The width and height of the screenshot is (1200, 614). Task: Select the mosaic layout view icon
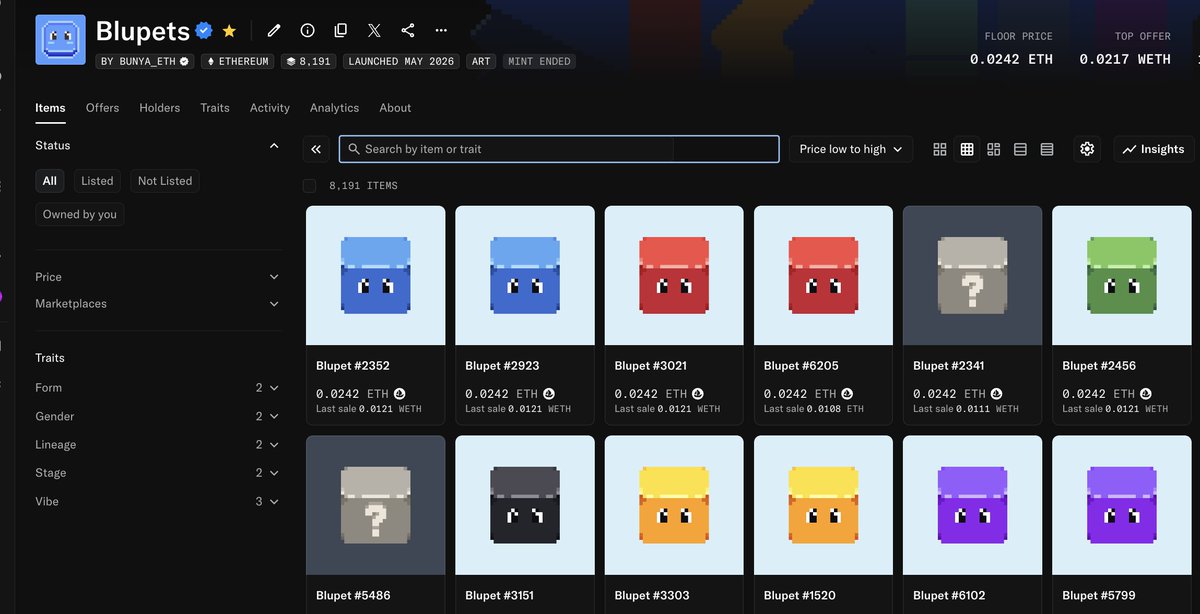click(993, 149)
